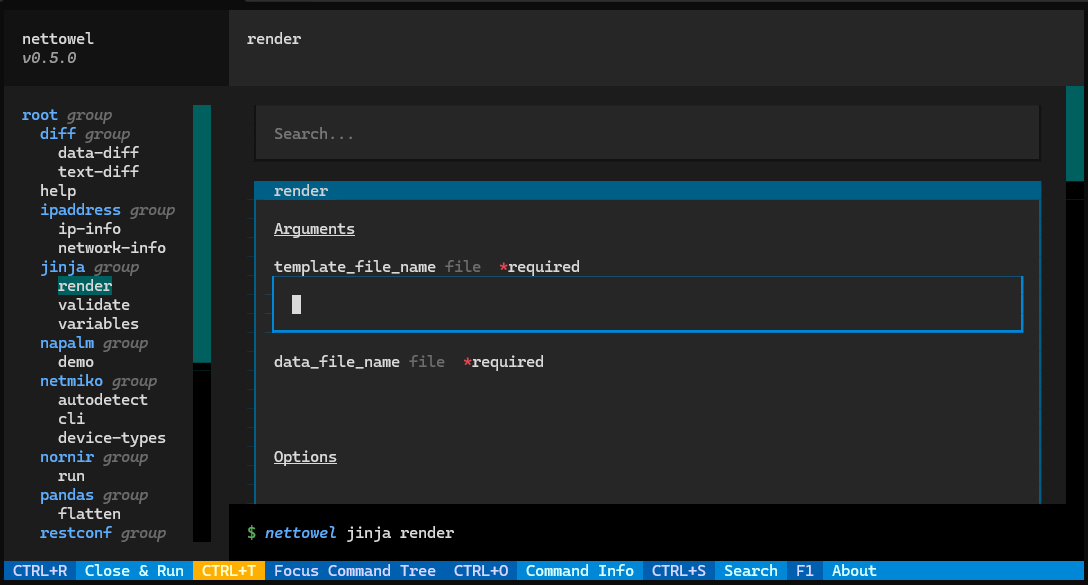Select the data-diff command
Viewport: 1088px width, 585px height.
coord(99,153)
